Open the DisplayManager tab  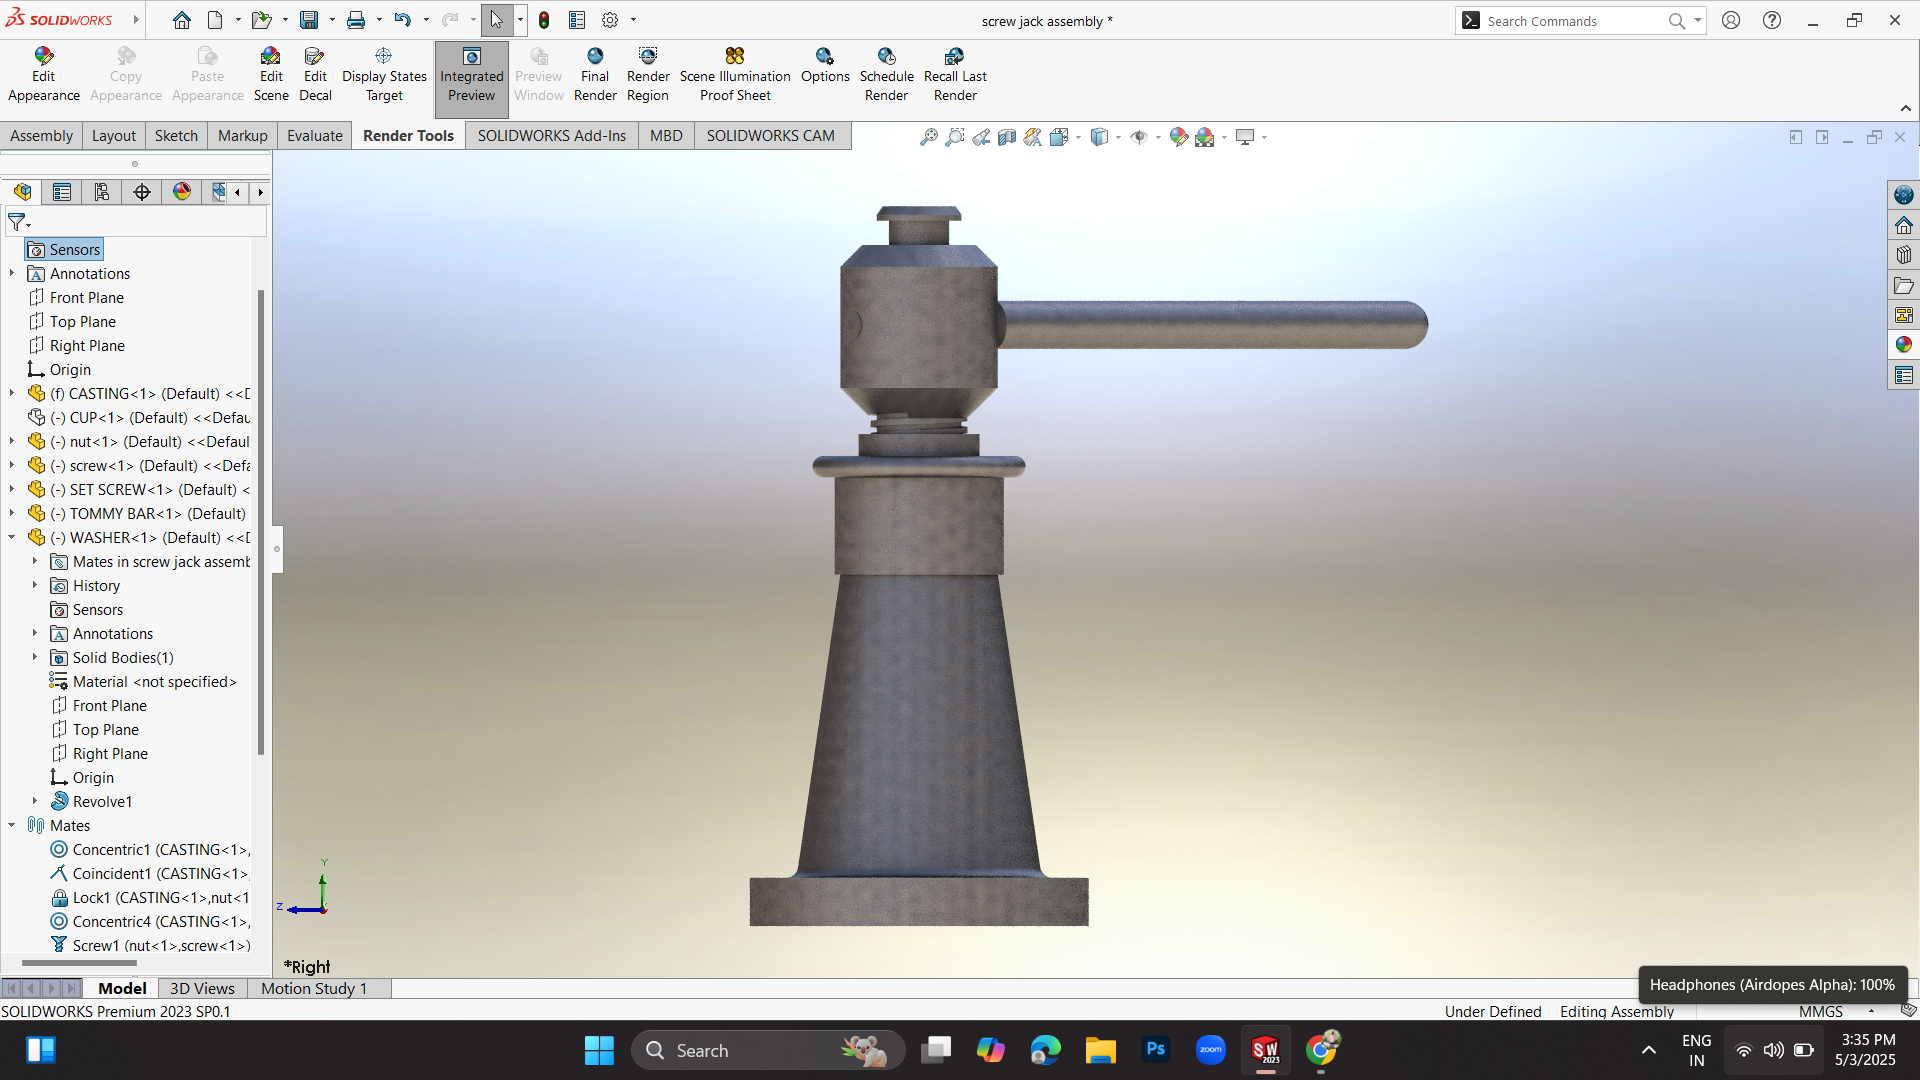182,192
